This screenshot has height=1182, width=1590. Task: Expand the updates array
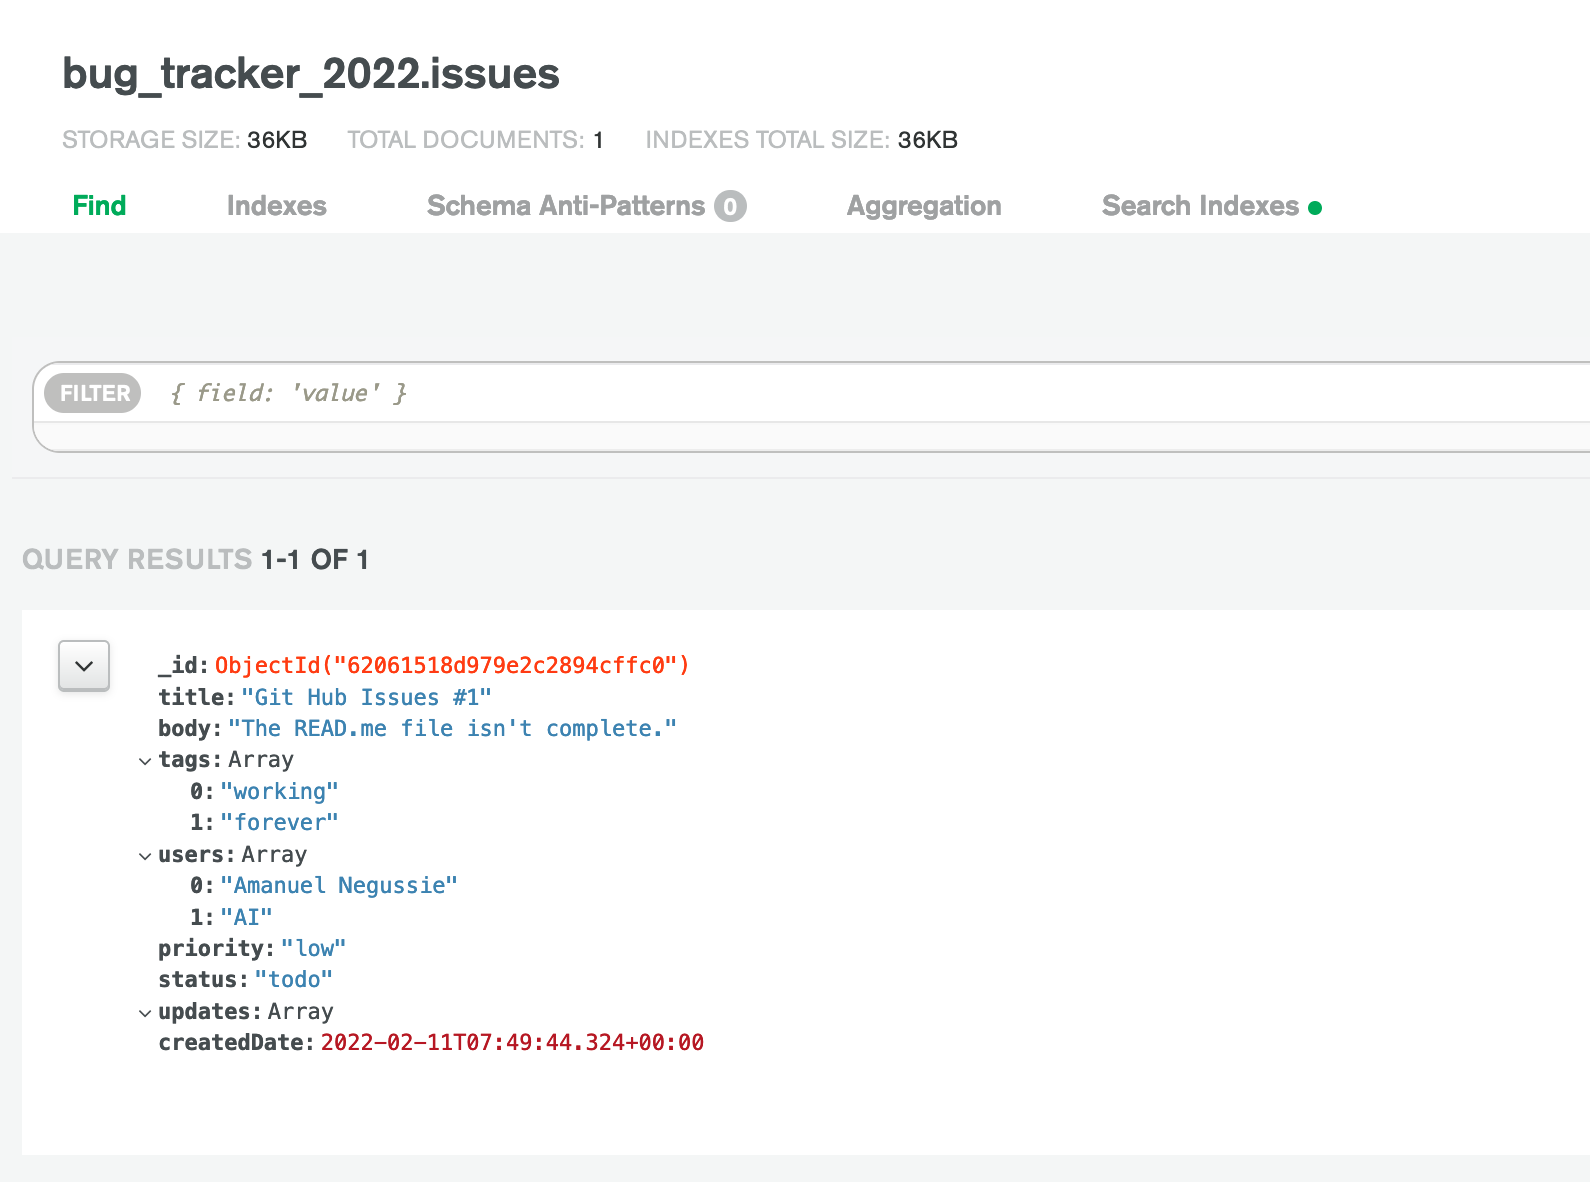[145, 1013]
